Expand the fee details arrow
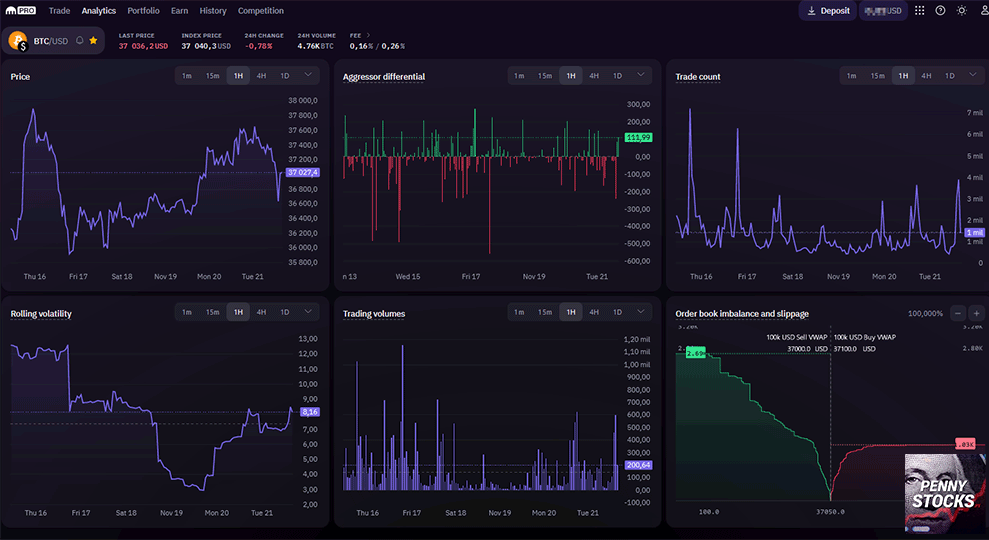Image resolution: width=989 pixels, height=540 pixels. pyautogui.click(x=368, y=35)
